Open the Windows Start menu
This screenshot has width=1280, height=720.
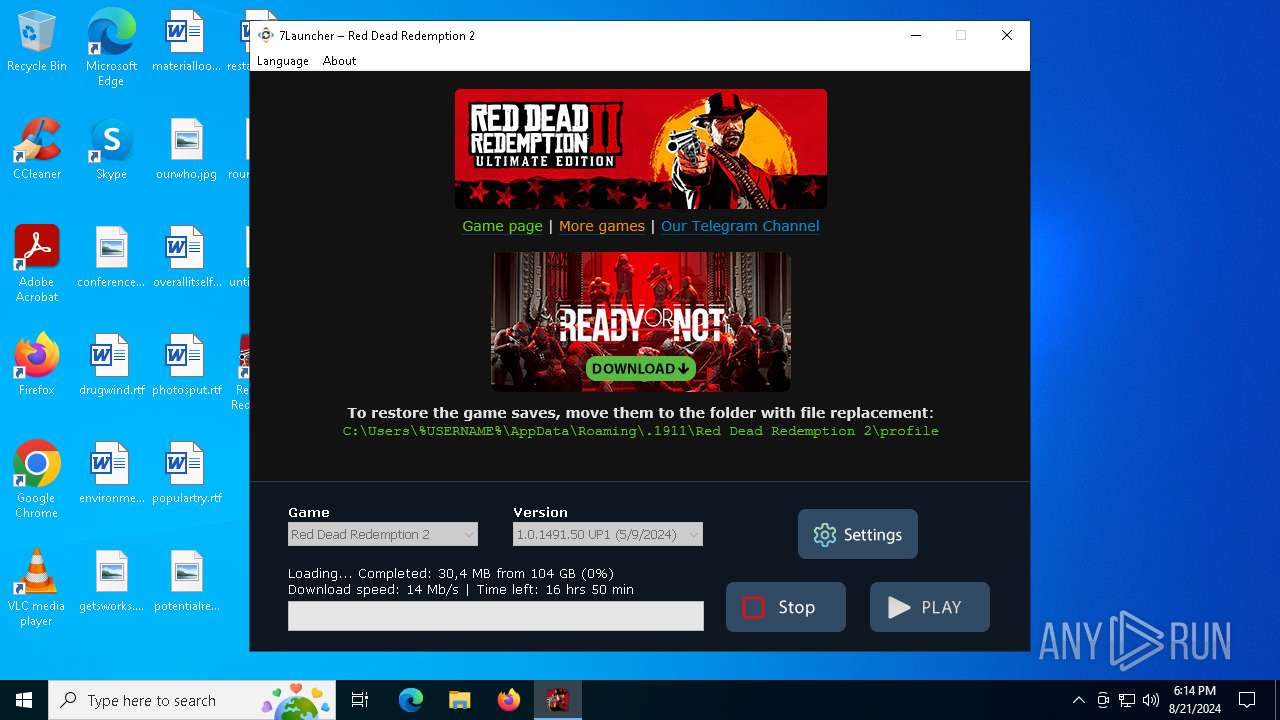pos(24,700)
